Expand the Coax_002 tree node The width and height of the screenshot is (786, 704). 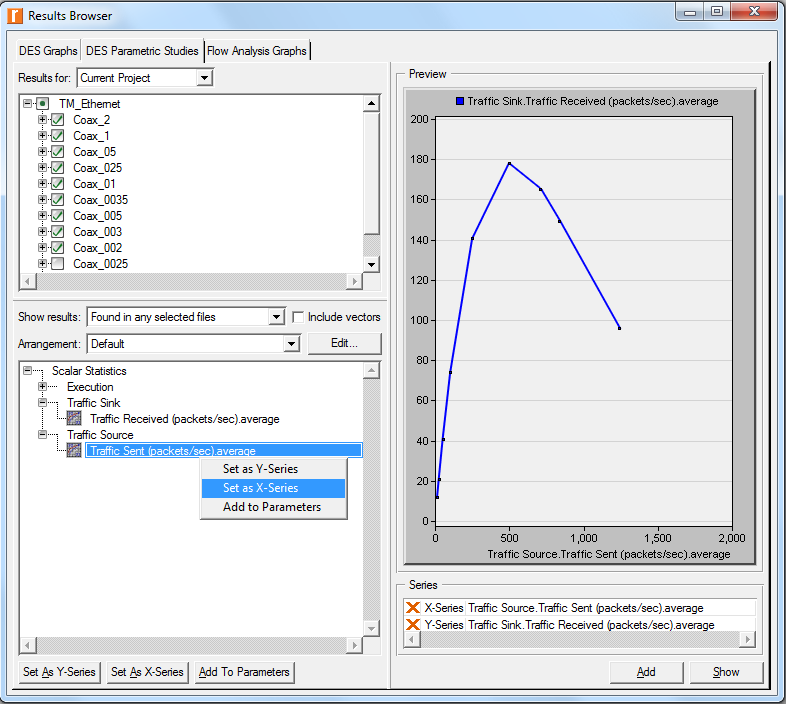pyautogui.click(x=43, y=247)
